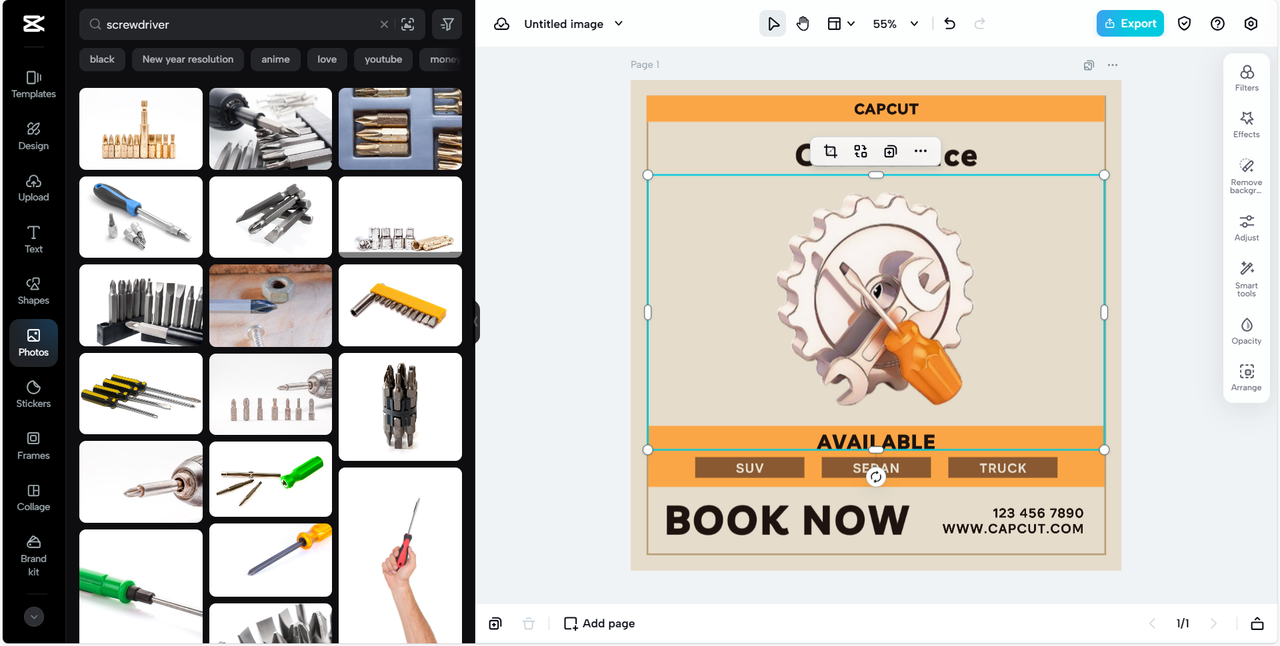Activate the Hand pan tool

803,24
